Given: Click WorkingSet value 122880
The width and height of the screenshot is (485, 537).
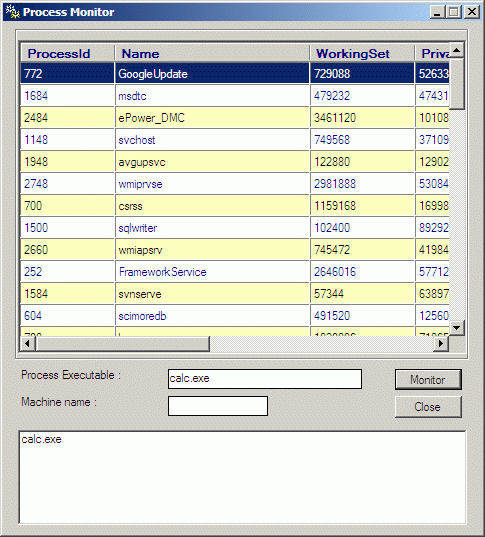Looking at the screenshot, I should tap(362, 162).
